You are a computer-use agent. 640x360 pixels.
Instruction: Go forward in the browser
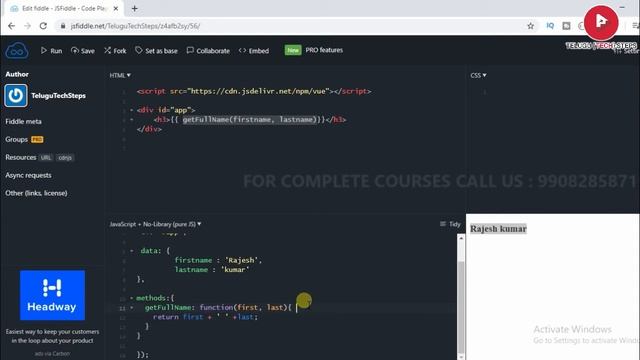coord(27,26)
